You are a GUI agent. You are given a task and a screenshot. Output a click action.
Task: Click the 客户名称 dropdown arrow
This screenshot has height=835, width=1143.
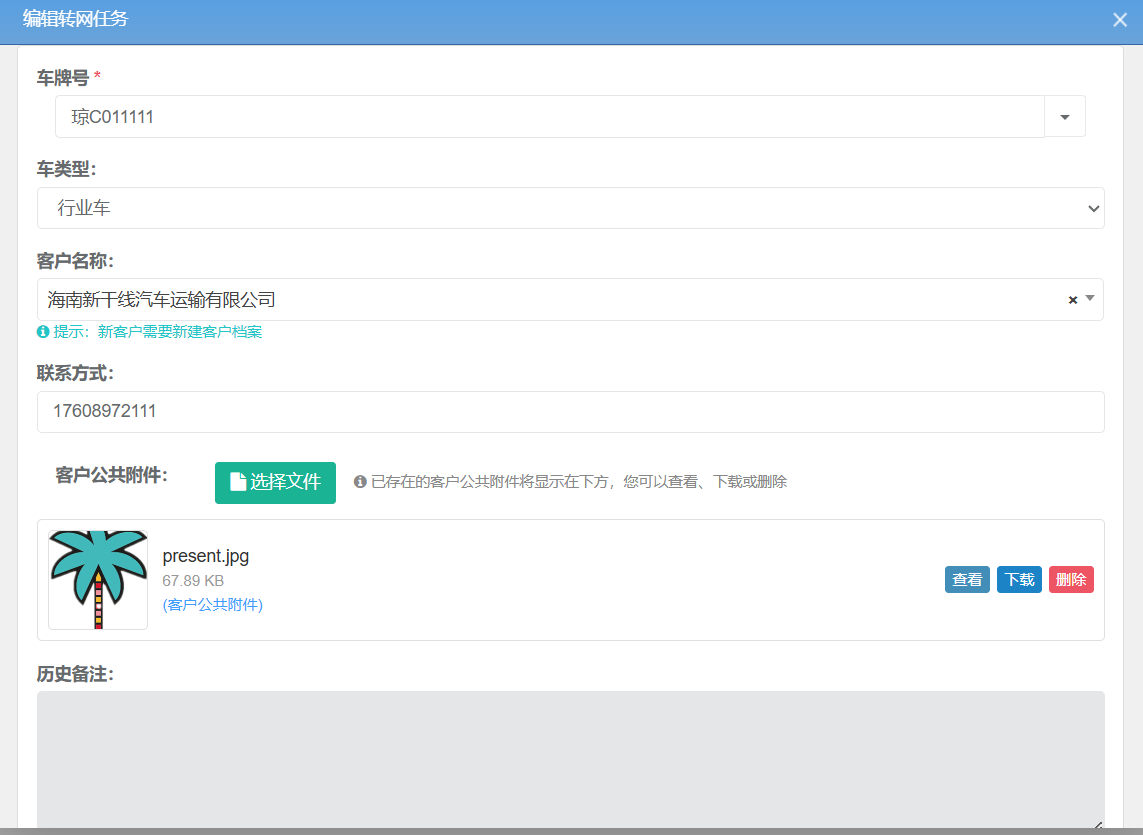point(1090,298)
